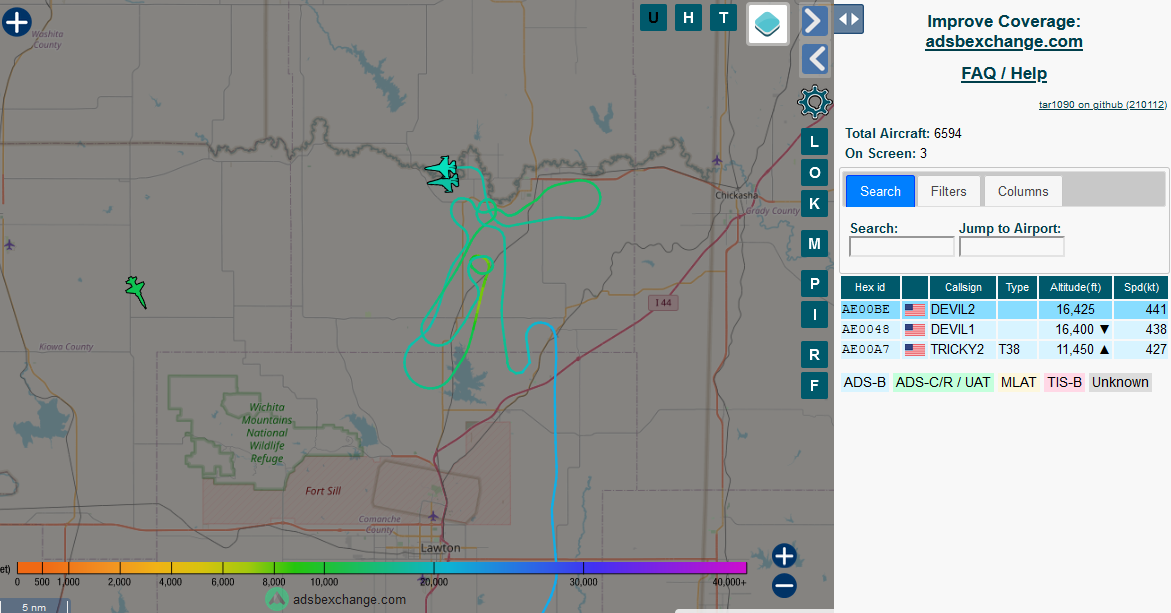Screen dimensions: 1171x613
Task: Open the Search tab
Action: coord(880,191)
